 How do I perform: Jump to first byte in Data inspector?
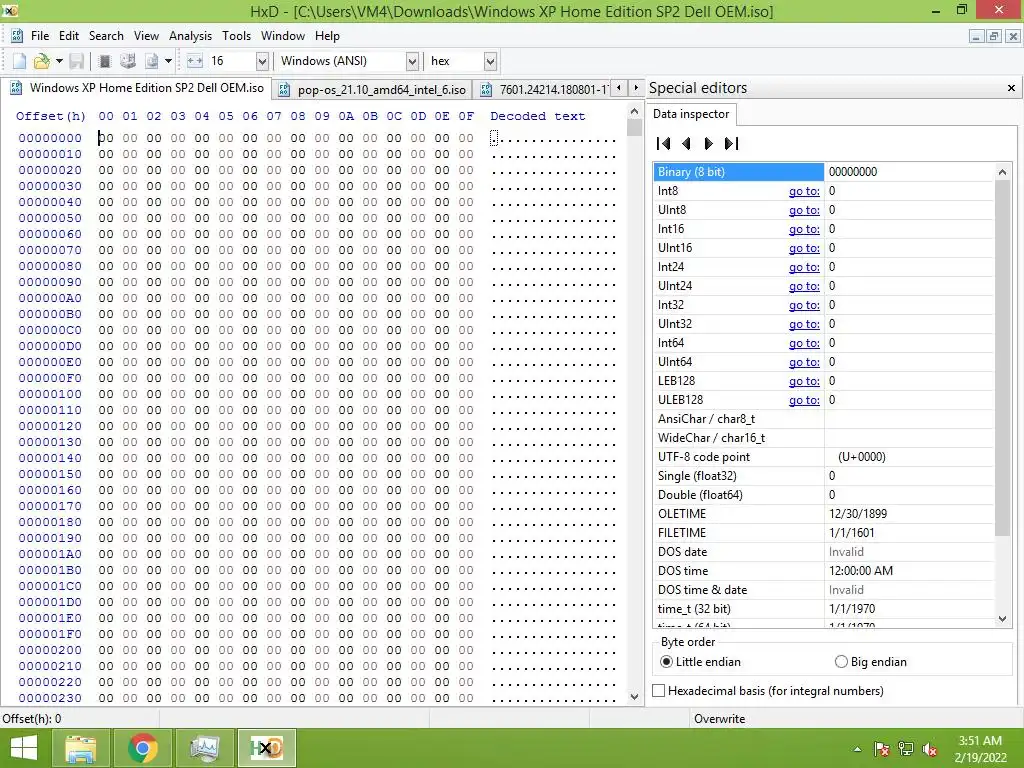click(x=664, y=144)
